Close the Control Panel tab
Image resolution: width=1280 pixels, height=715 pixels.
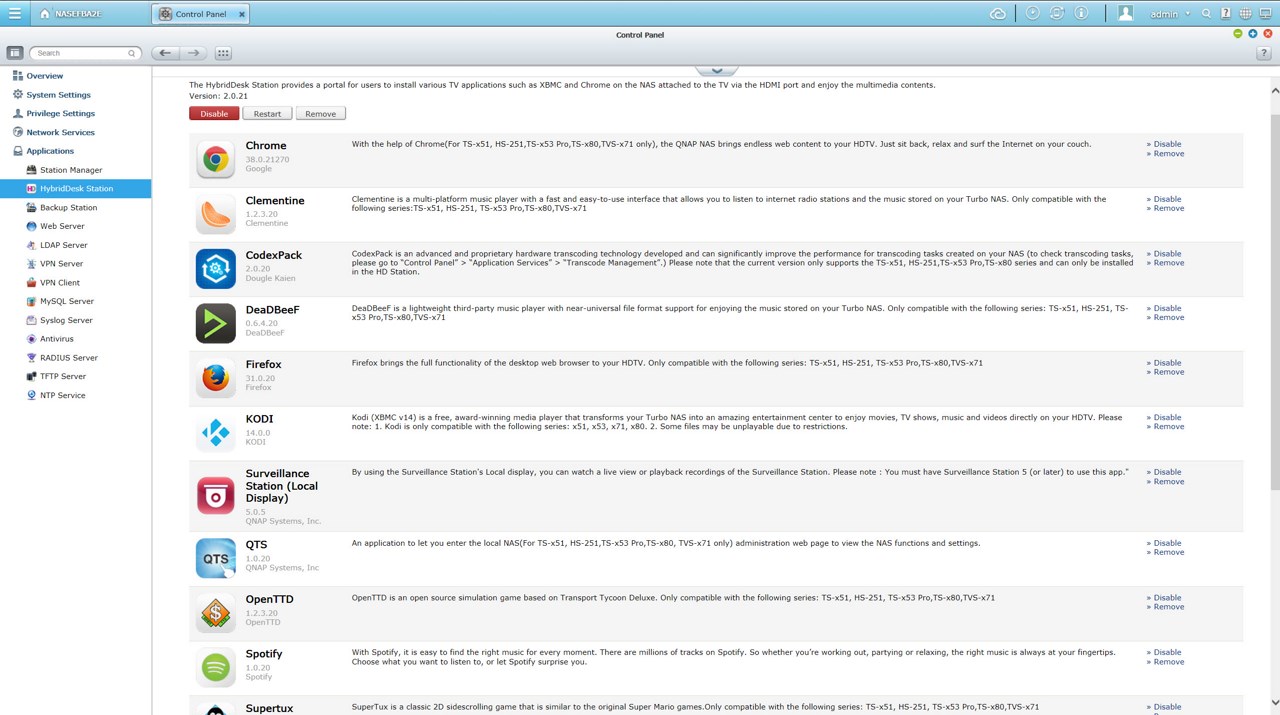242,14
